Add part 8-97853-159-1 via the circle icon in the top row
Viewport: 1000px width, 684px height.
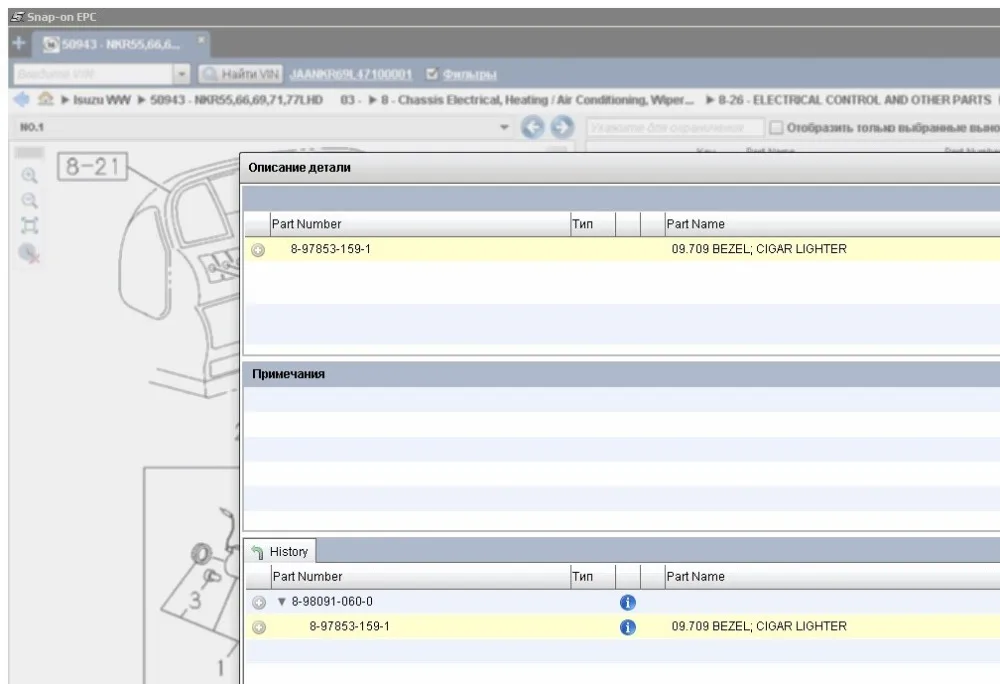258,250
